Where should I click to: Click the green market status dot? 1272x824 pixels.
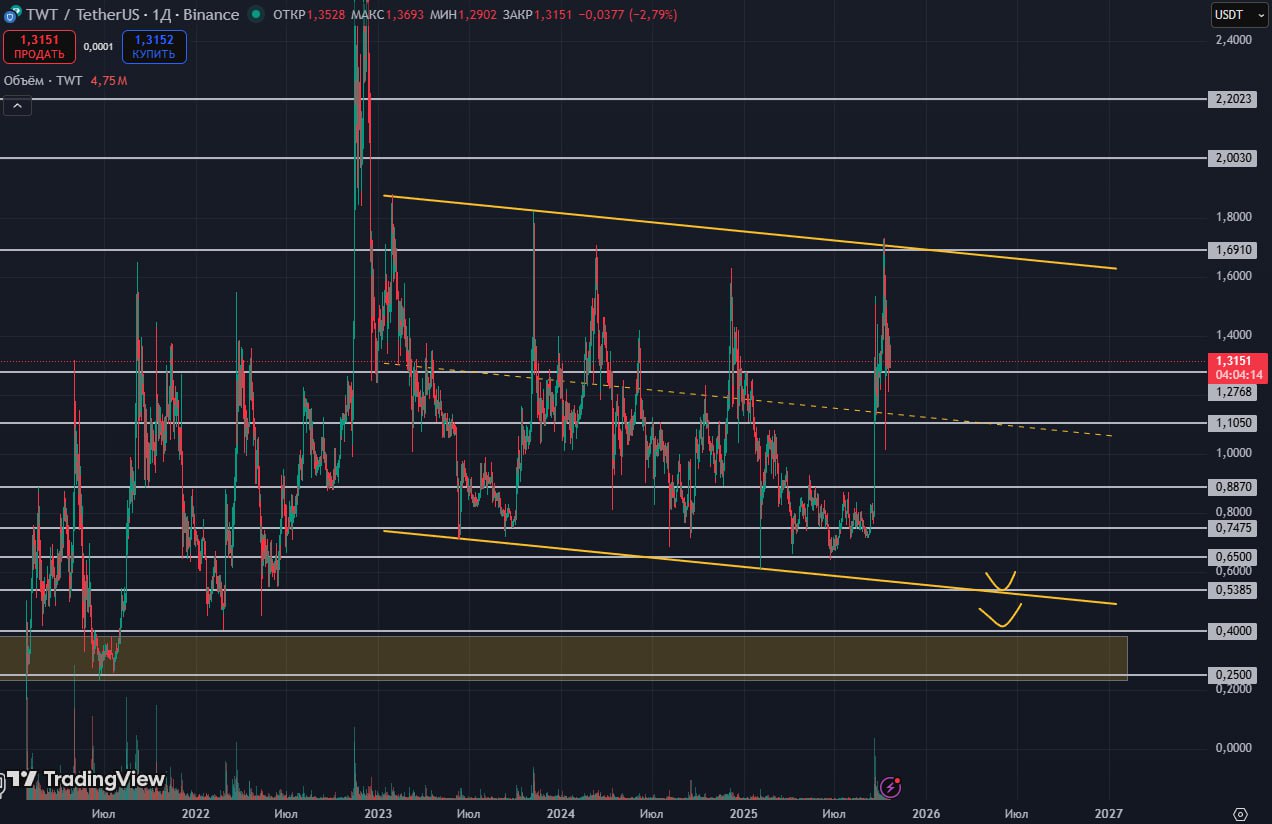257,15
